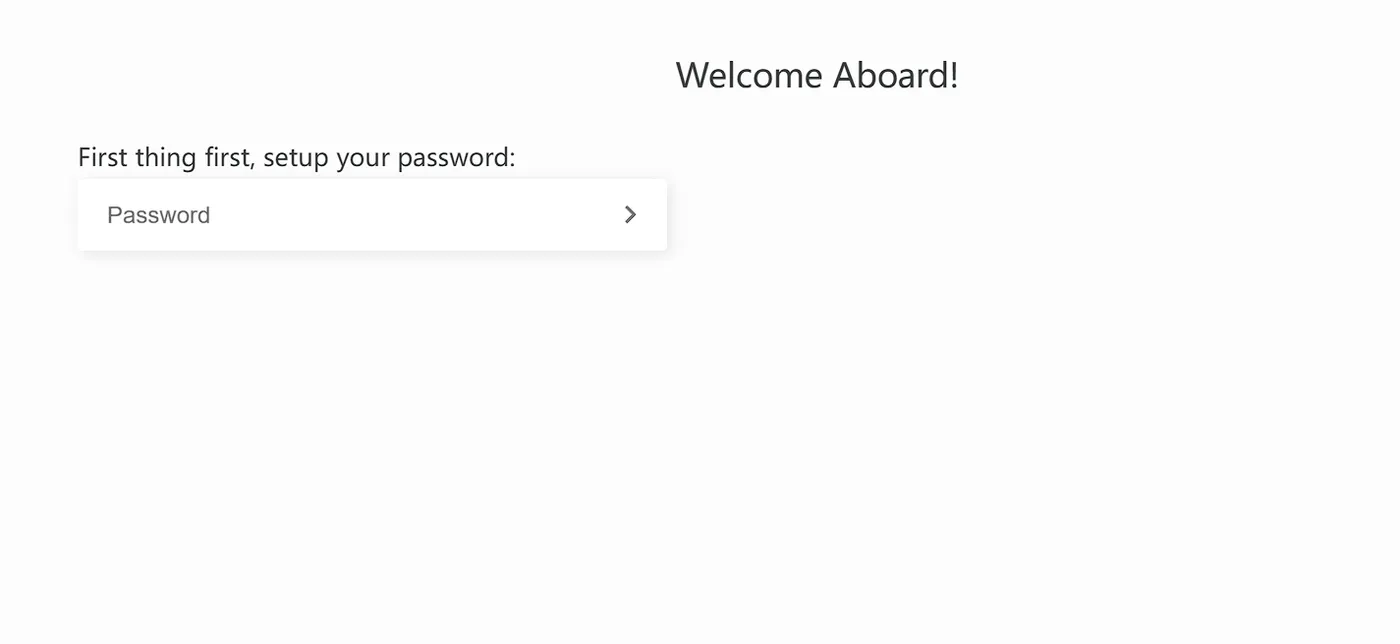The width and height of the screenshot is (1400, 644).
Task: Select the 'Welcome Aboard!' heading text
Action: pyautogui.click(x=817, y=75)
